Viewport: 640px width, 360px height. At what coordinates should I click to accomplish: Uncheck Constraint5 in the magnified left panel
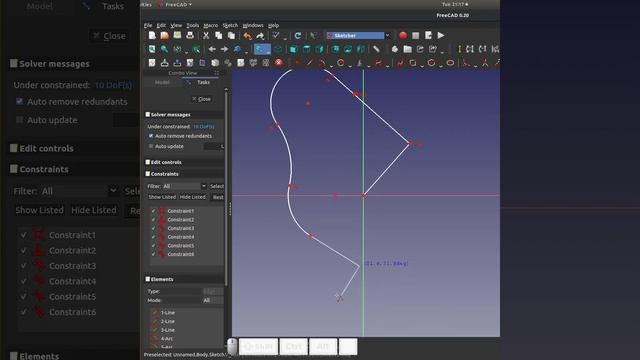24,296
